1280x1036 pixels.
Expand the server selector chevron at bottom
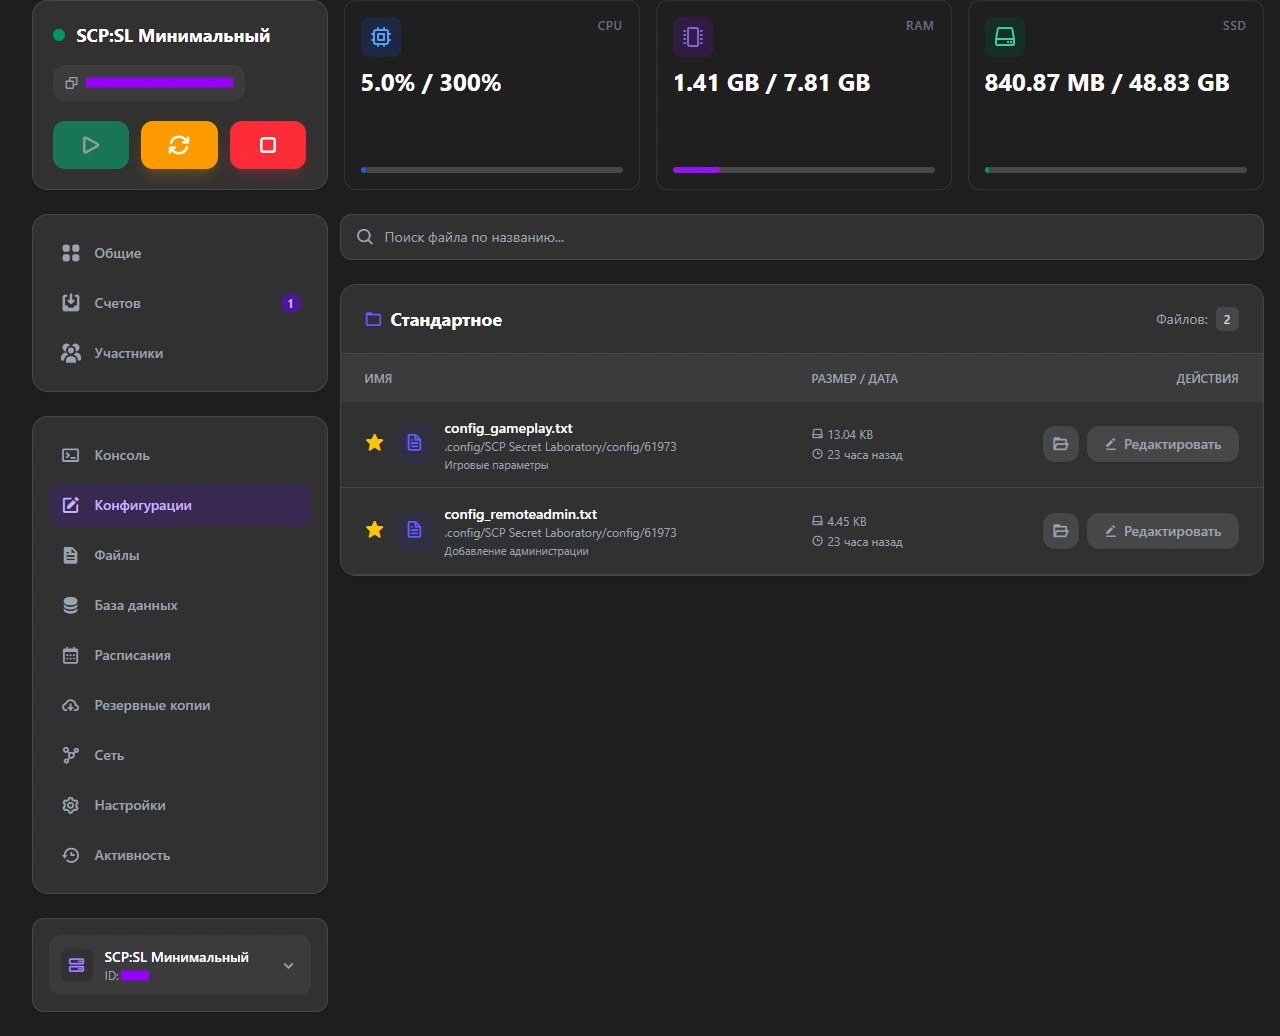click(288, 966)
